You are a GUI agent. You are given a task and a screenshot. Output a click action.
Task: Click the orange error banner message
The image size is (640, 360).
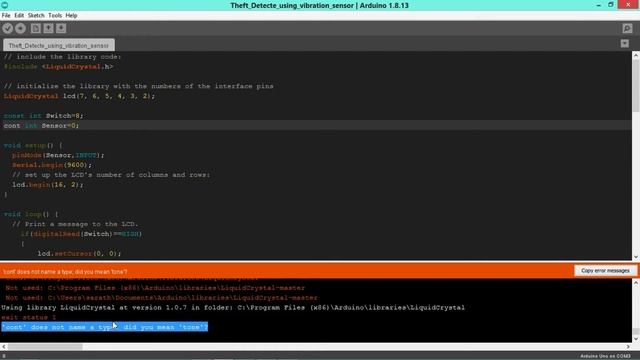click(x=65, y=271)
